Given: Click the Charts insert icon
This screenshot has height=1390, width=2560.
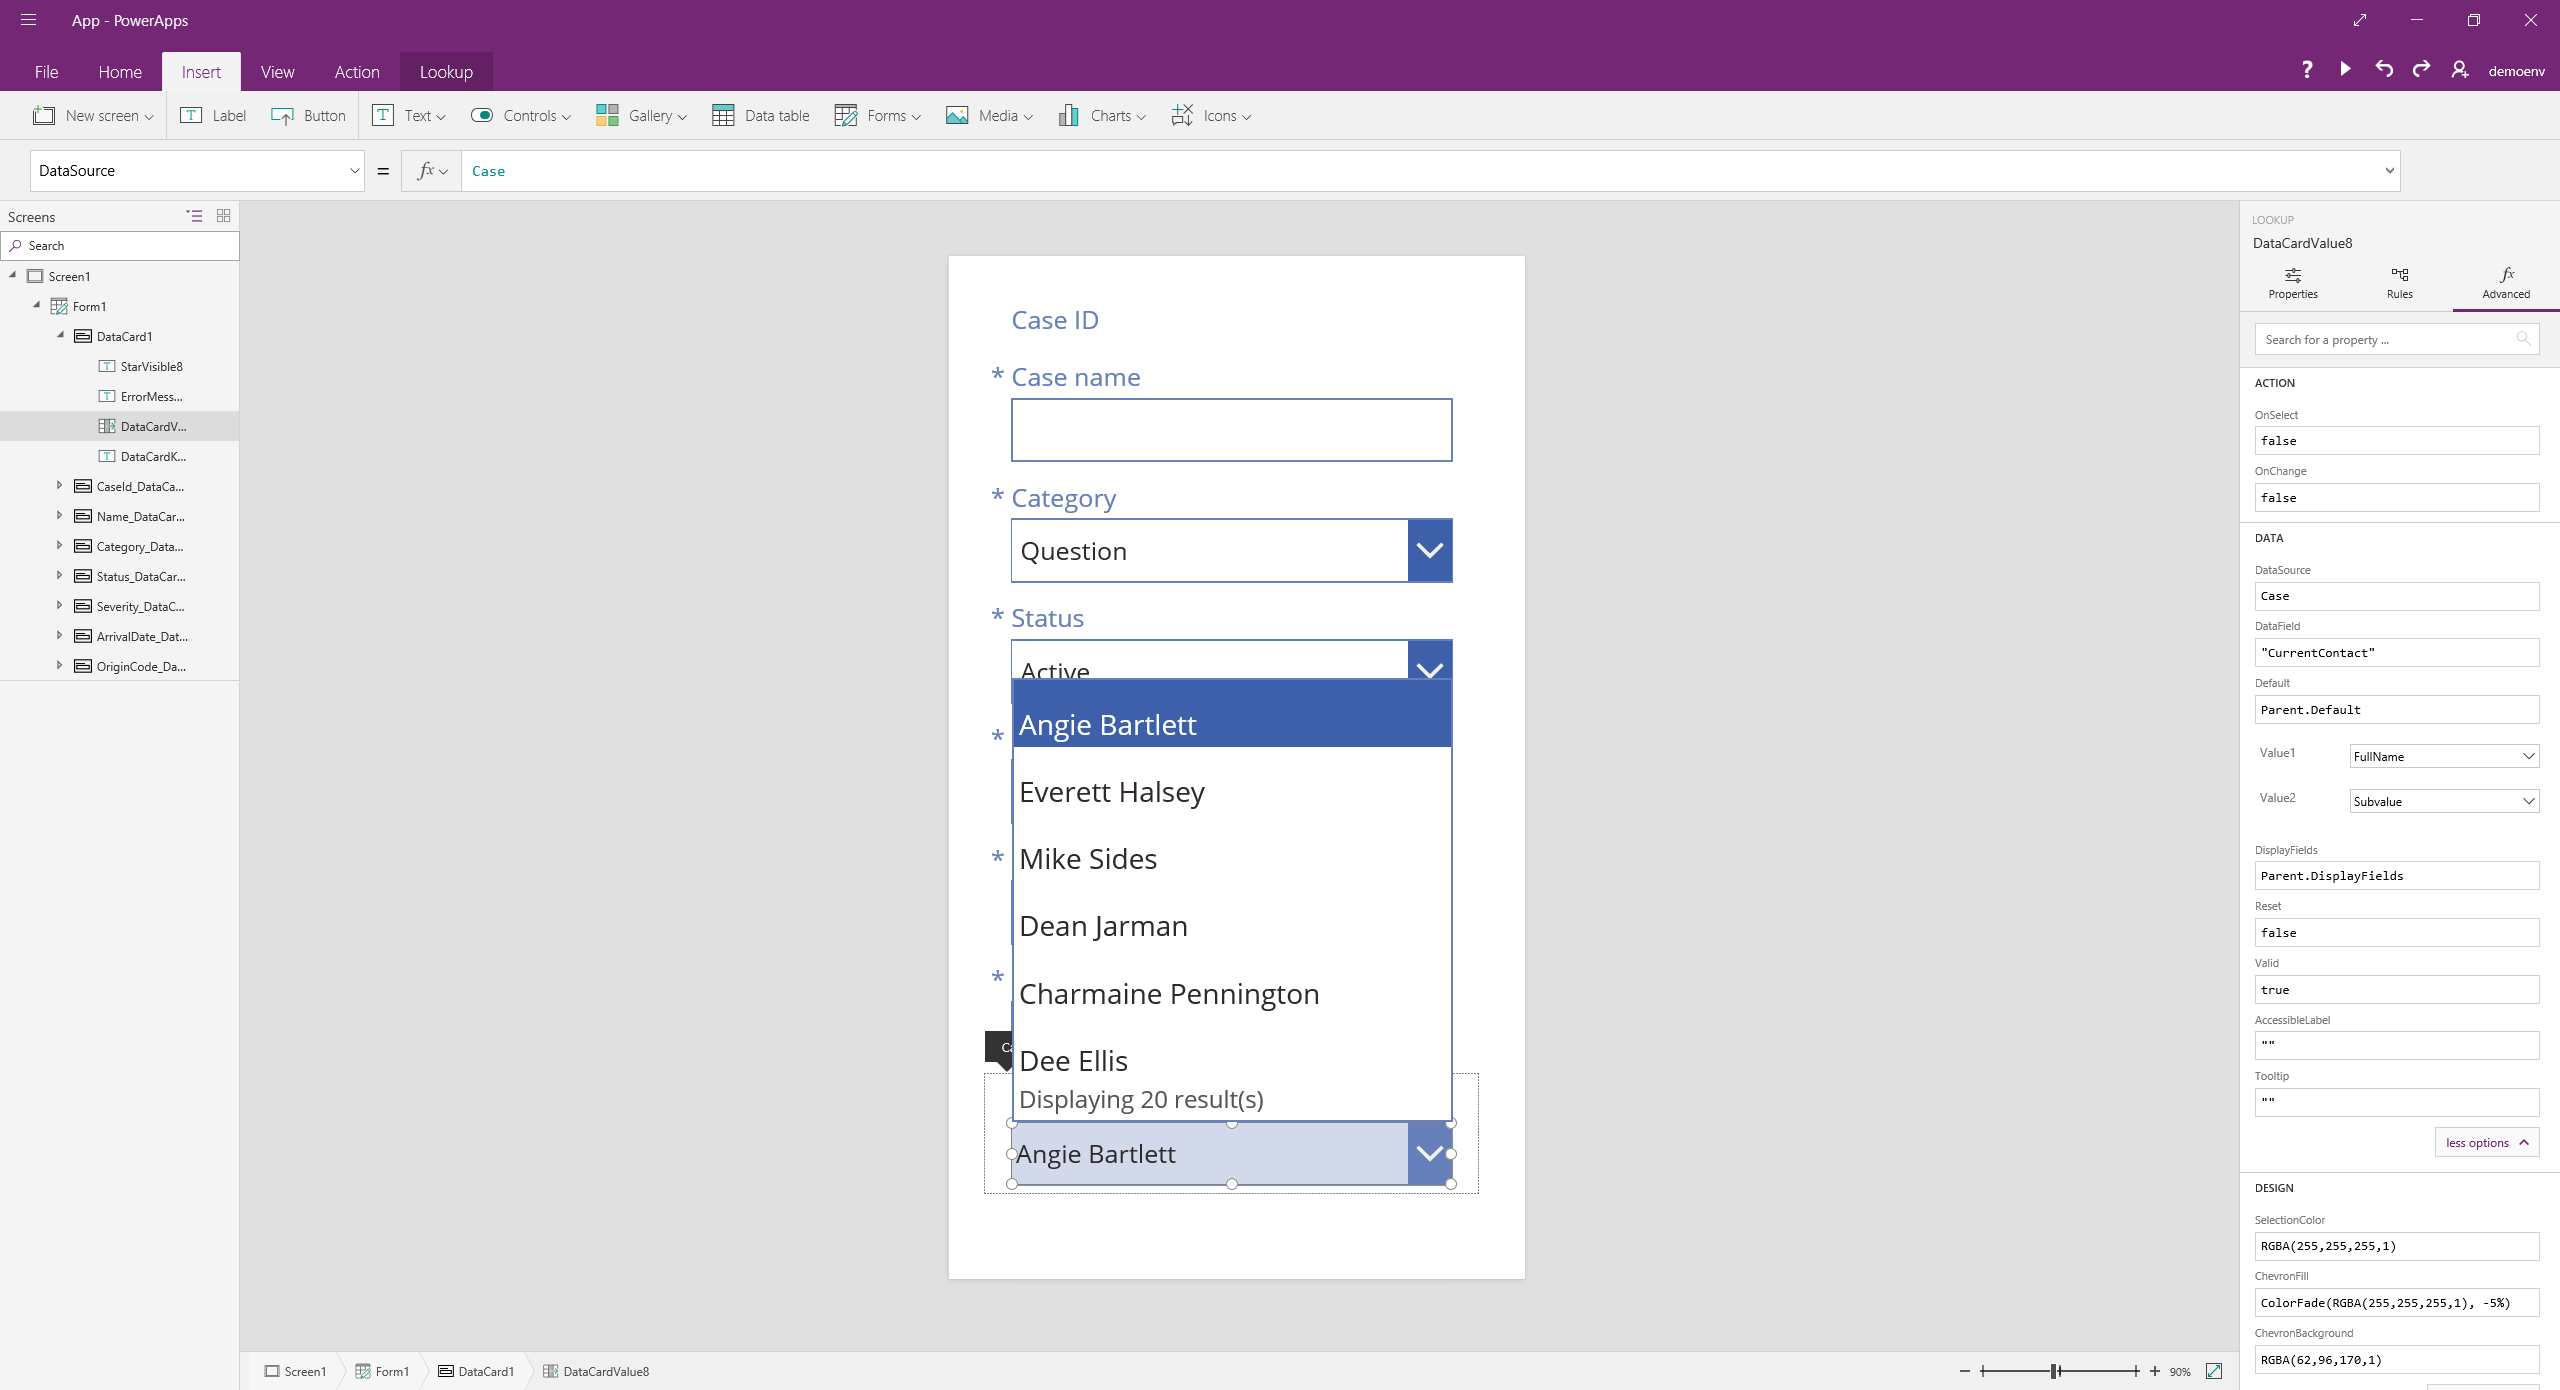Looking at the screenshot, I should 1064,115.
